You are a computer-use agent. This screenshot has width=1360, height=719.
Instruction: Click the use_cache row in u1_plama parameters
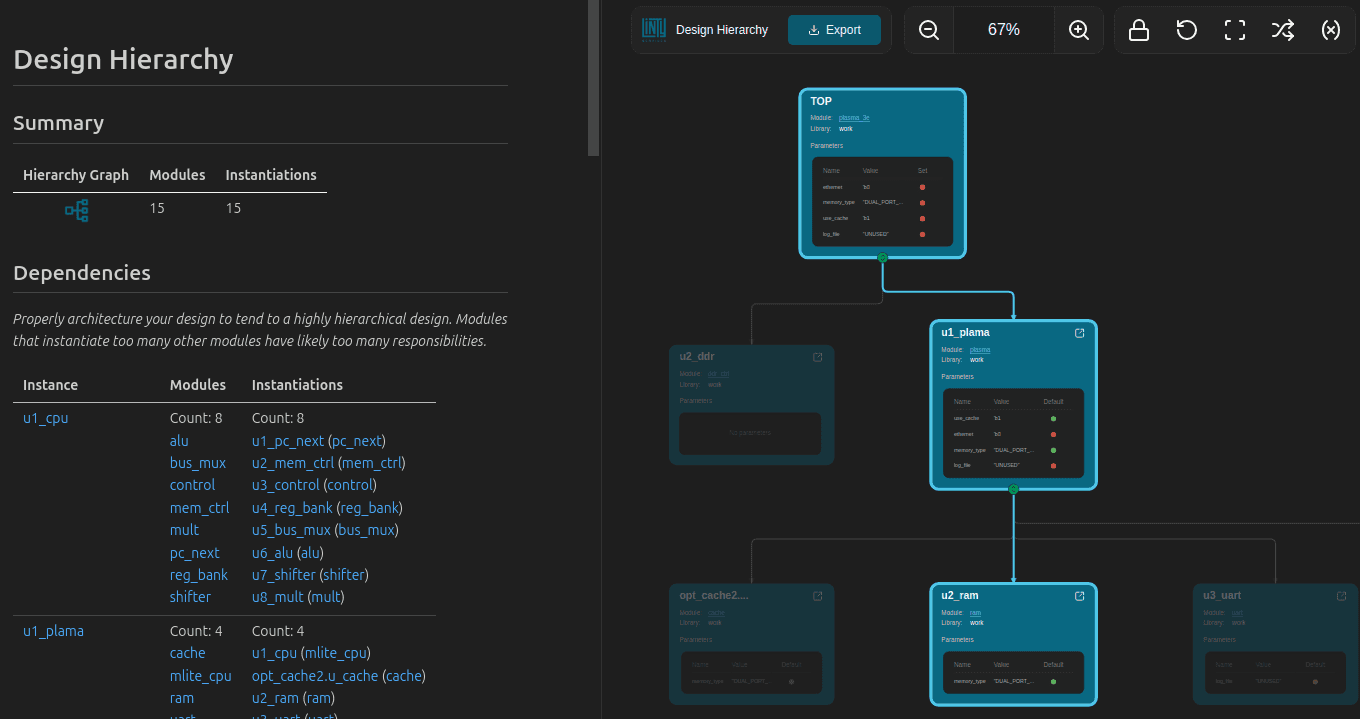point(1013,418)
